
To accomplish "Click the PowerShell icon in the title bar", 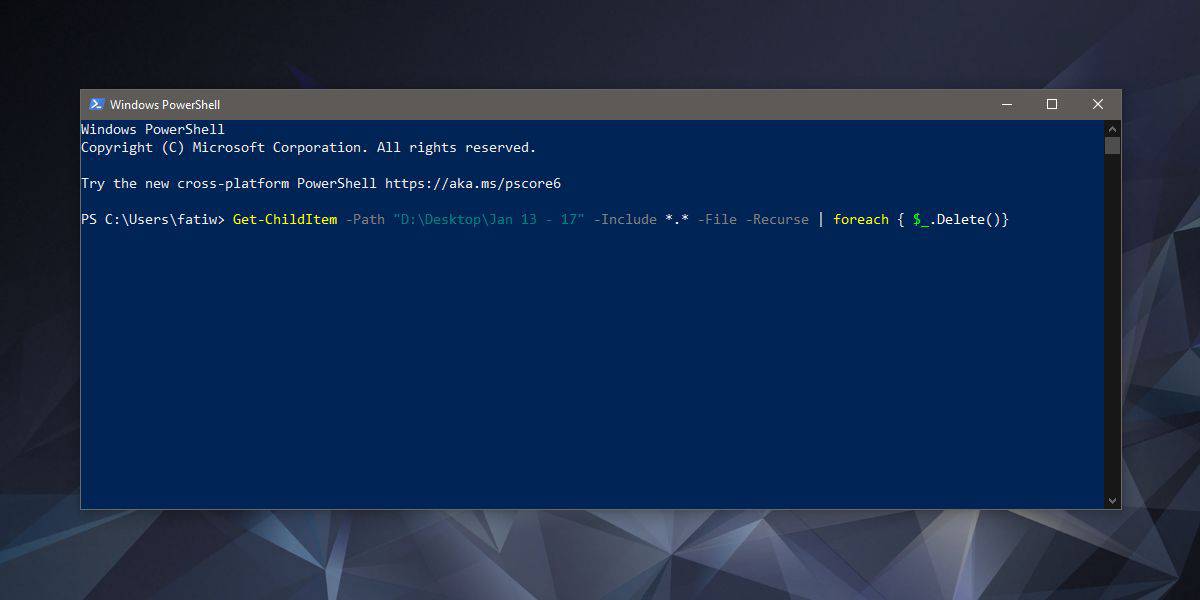I will (96, 104).
